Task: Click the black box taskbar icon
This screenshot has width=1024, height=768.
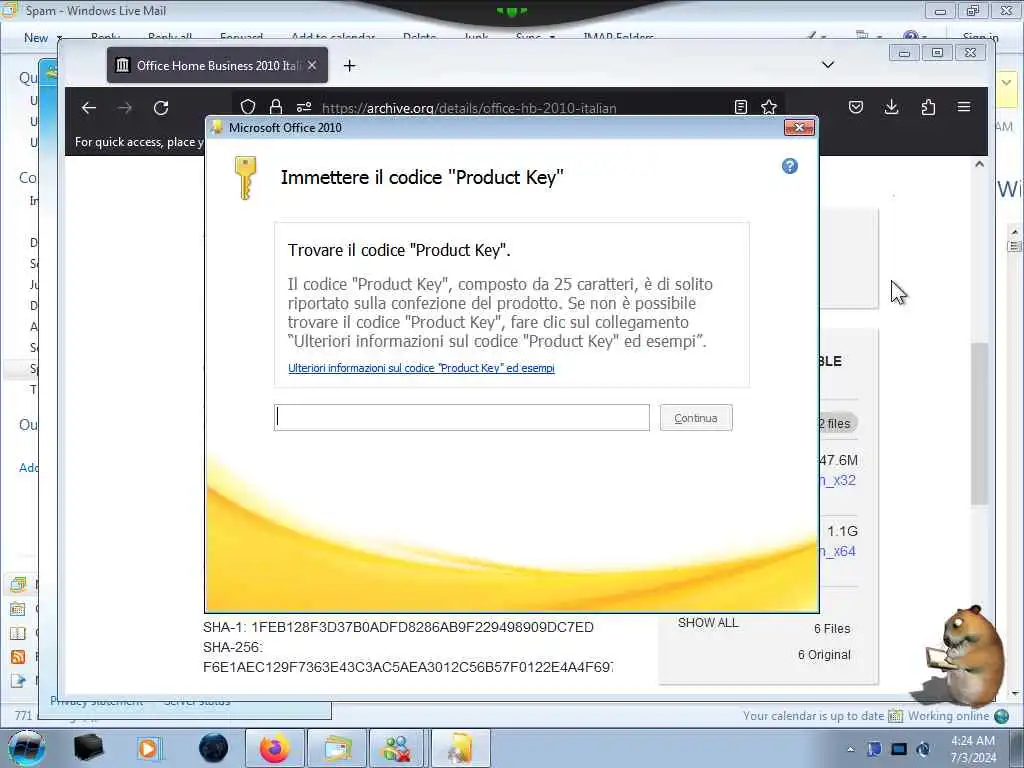Action: coord(89,748)
